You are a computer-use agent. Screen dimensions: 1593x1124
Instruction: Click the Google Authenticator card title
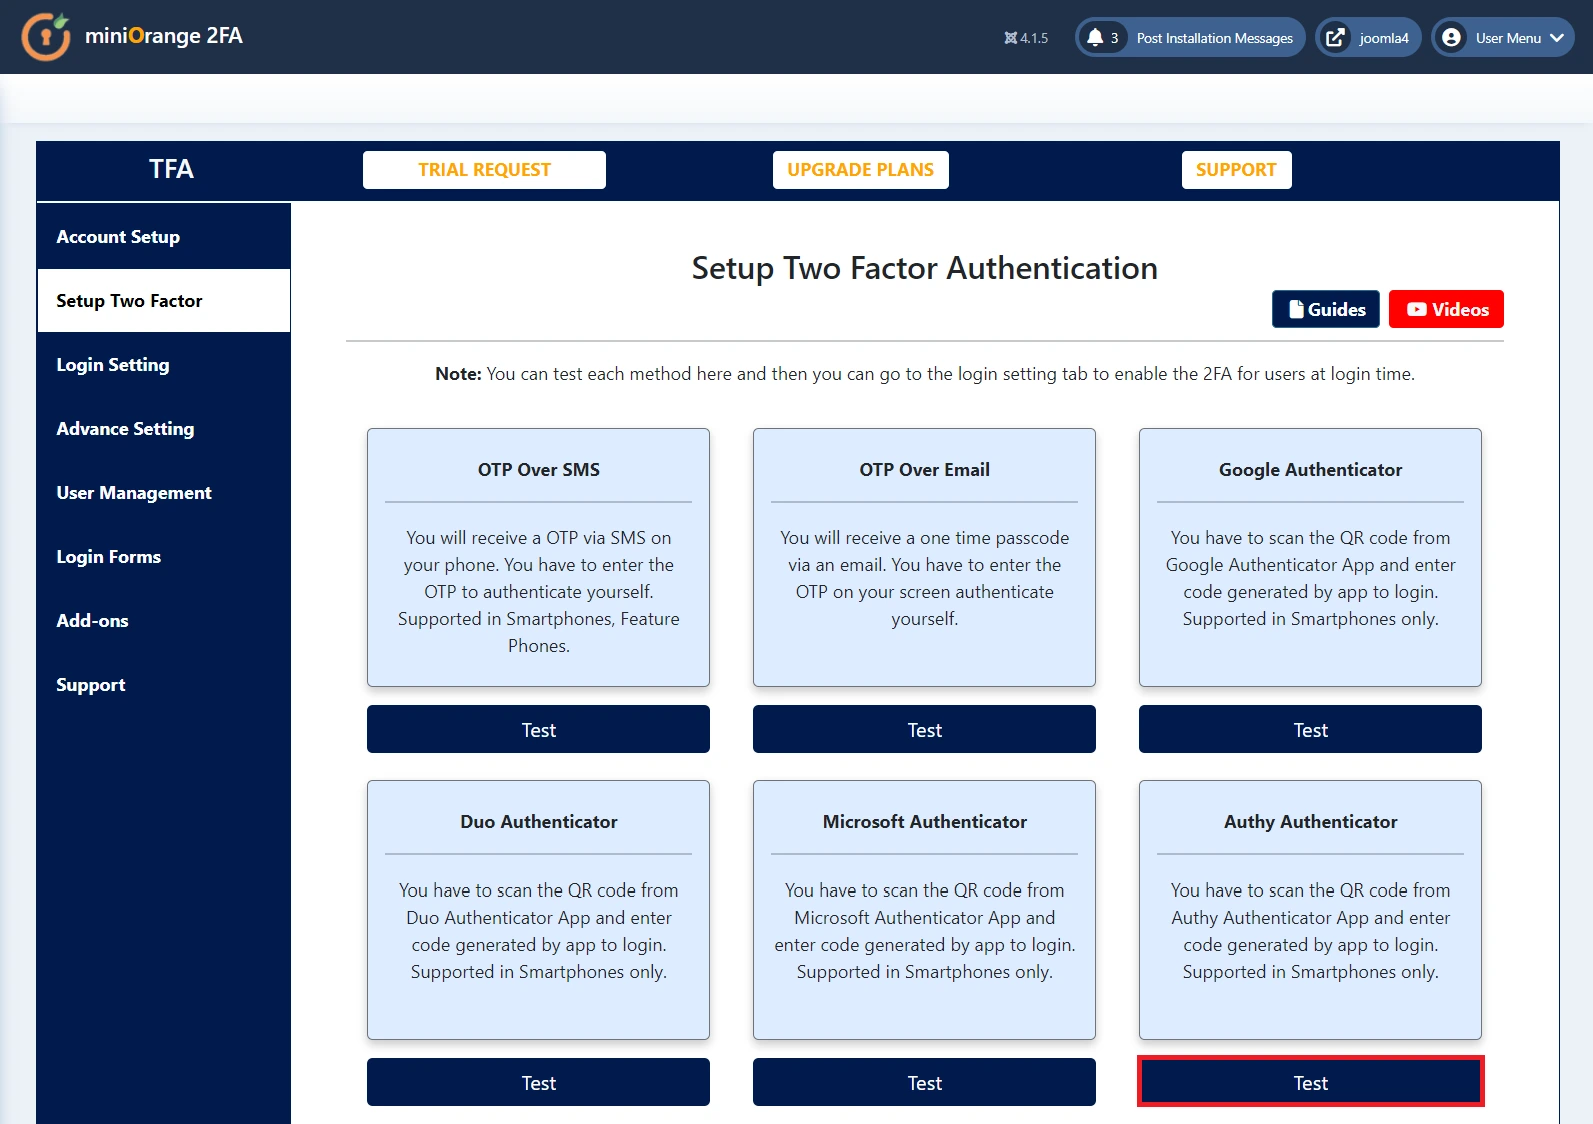pyautogui.click(x=1310, y=470)
